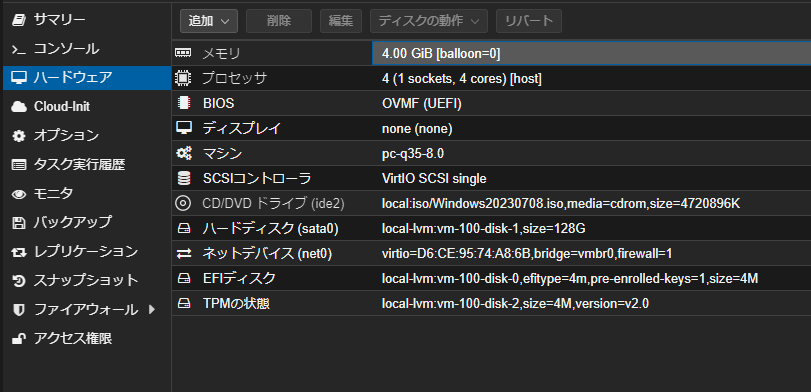Select the EFIディスク label
This screenshot has width=811, height=392.
pos(239,279)
